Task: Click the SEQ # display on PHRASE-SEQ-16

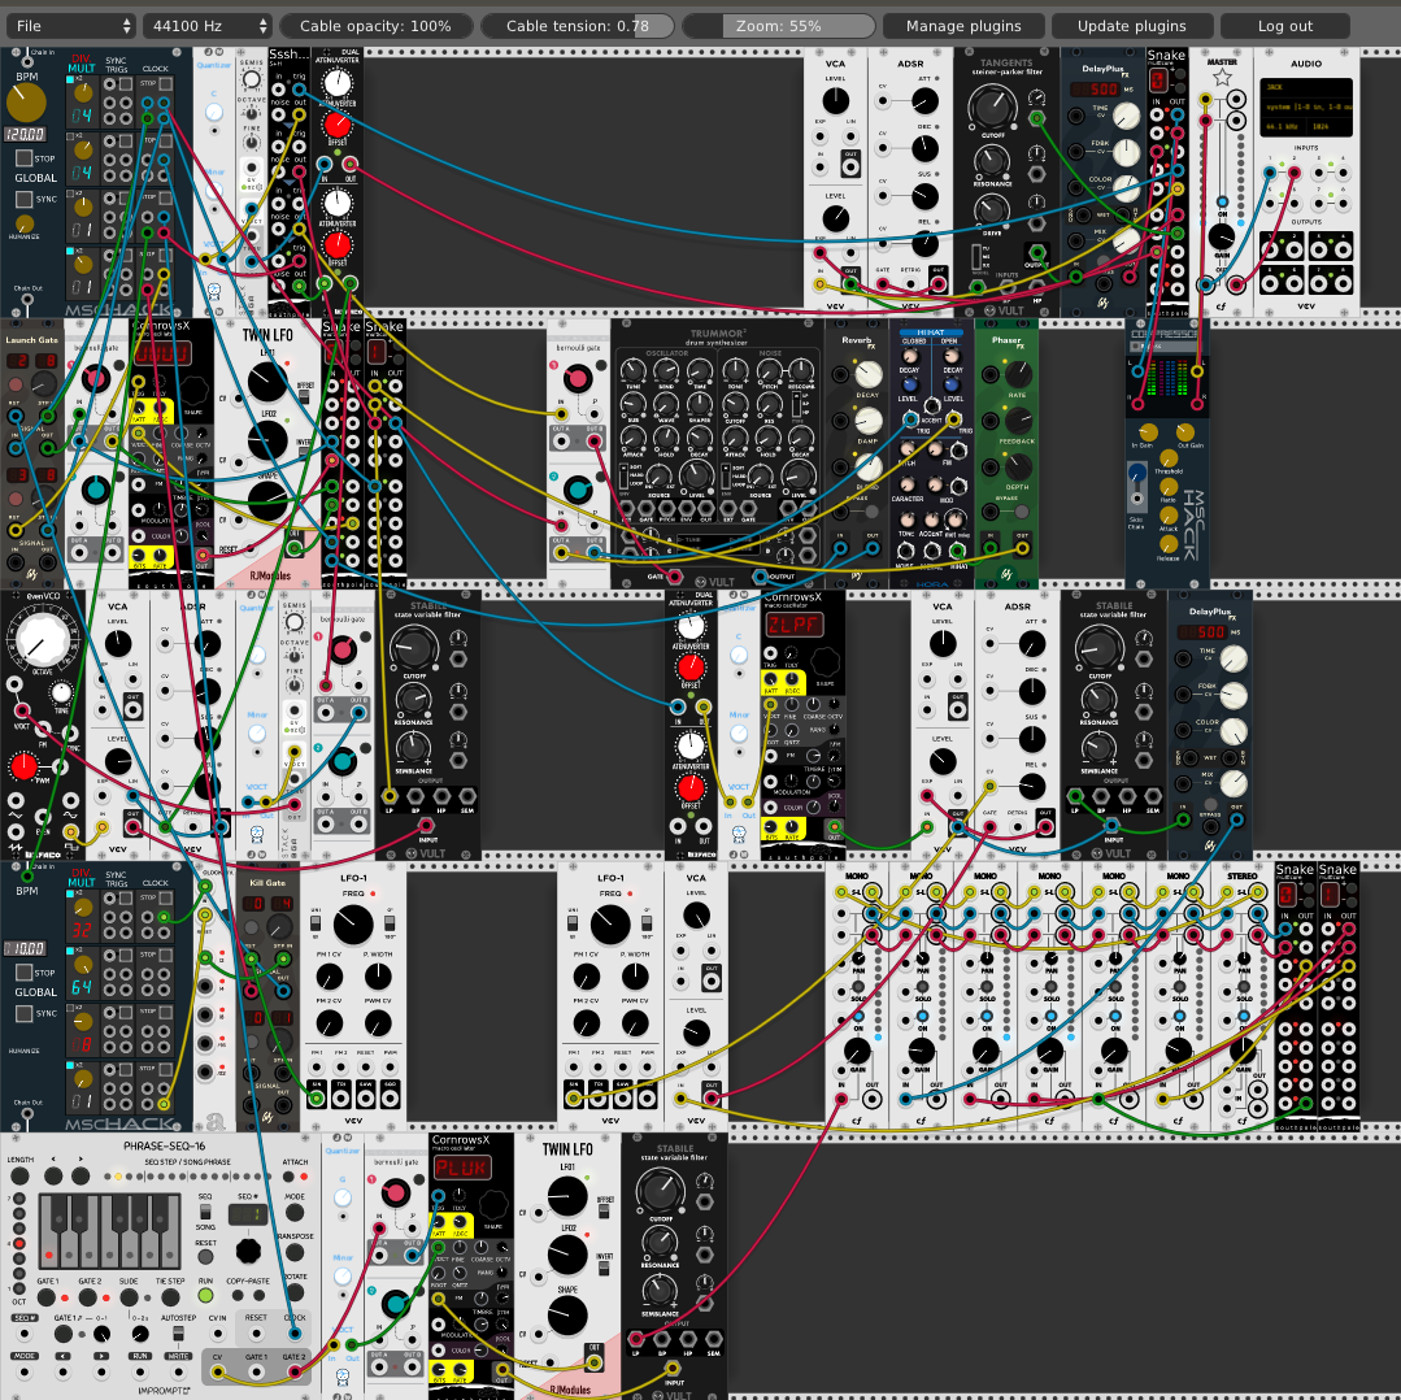Action: (x=247, y=1214)
